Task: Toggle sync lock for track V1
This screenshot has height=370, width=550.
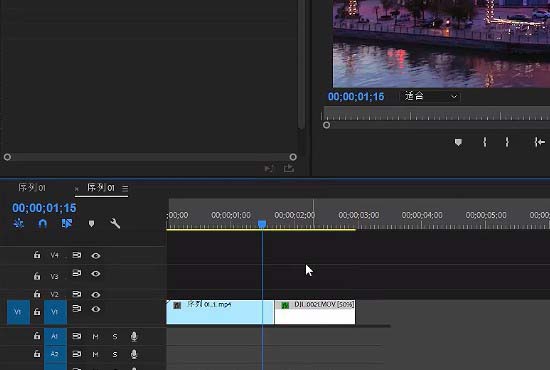Action: click(x=77, y=308)
